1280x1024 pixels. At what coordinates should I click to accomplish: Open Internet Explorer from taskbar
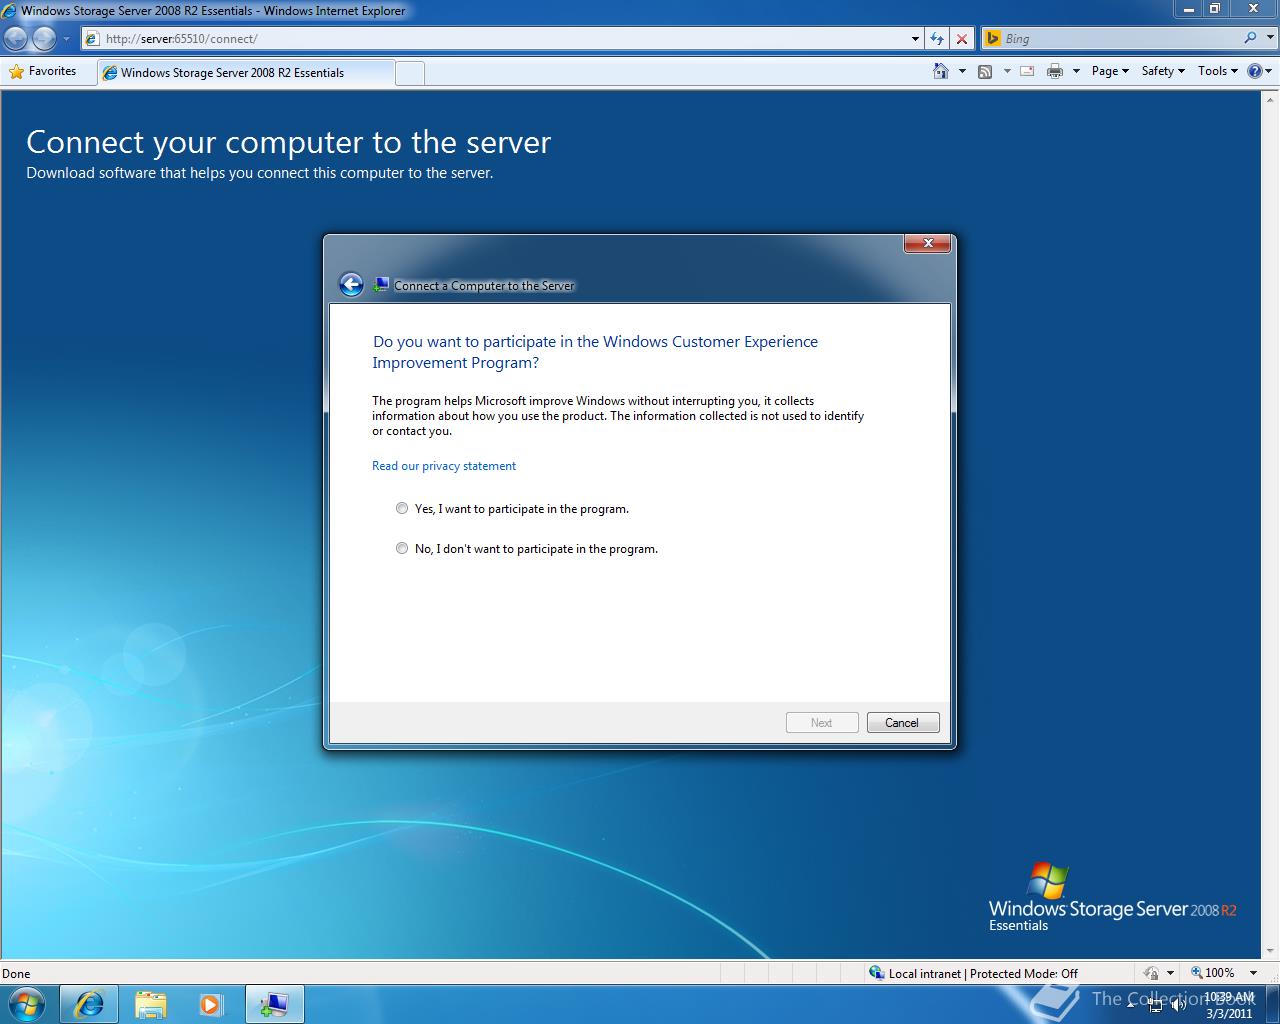point(89,1004)
